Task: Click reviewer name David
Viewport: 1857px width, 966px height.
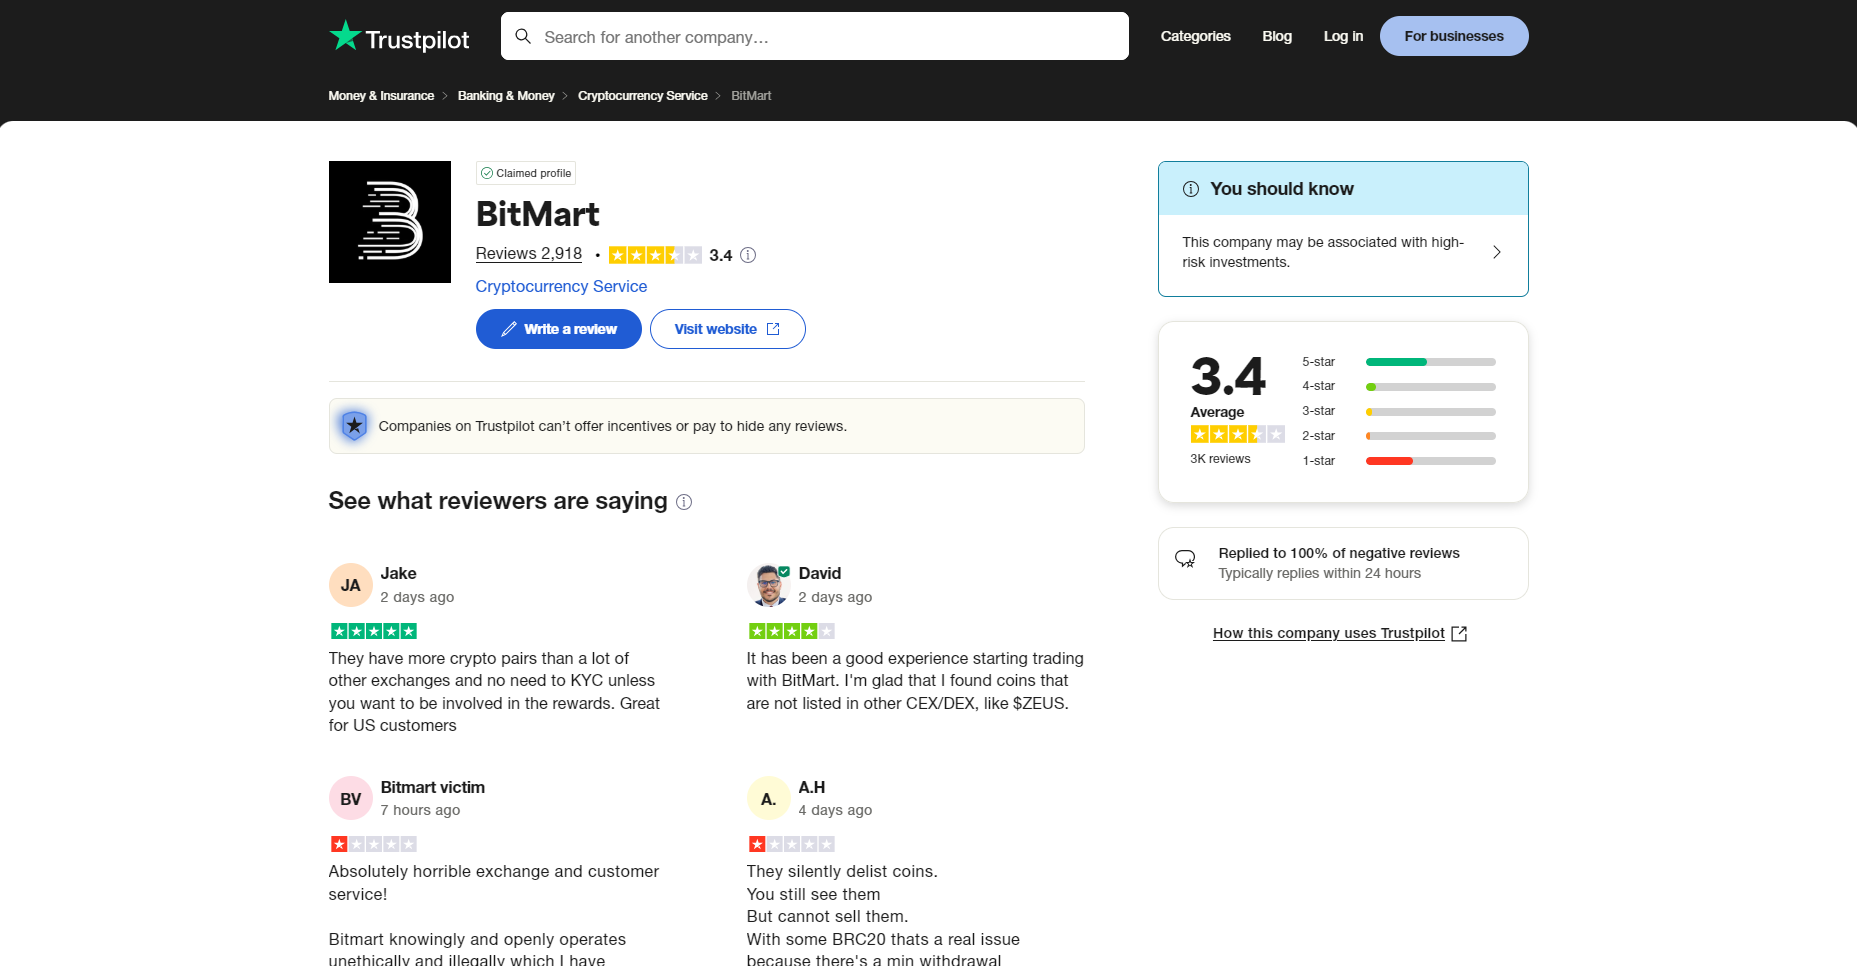Action: tap(820, 573)
